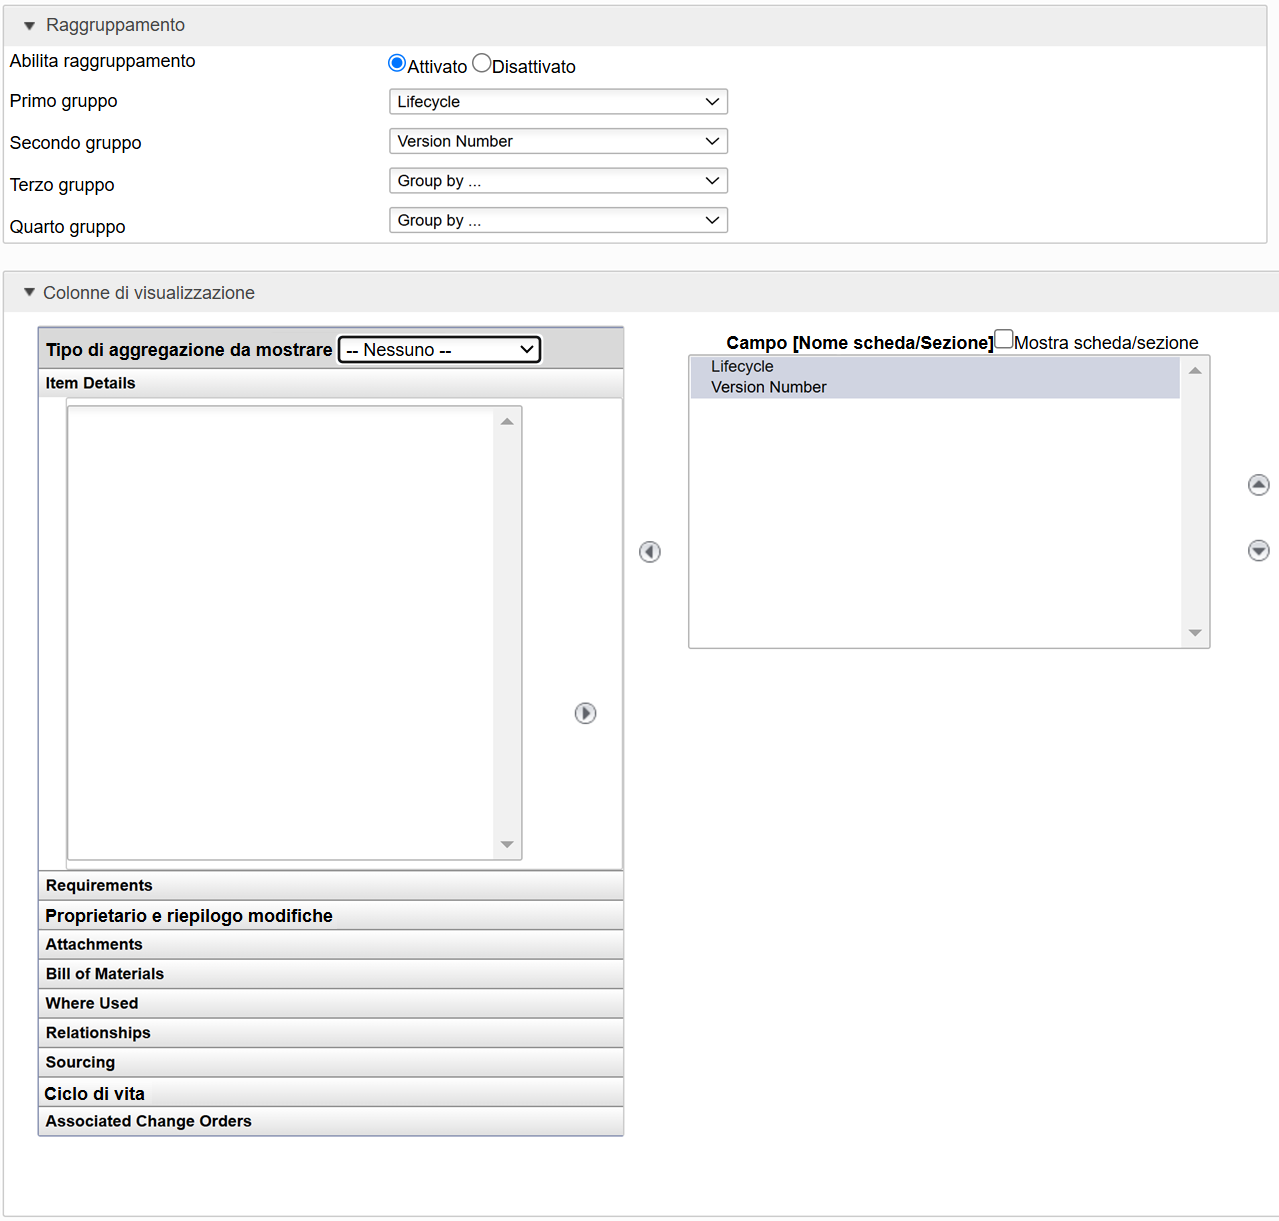Enable the Mostra scheda/sezione checkbox

point(1003,339)
